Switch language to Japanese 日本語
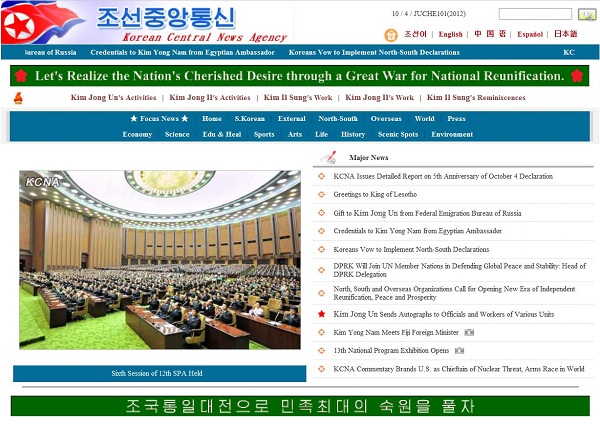Screen dimensions: 600x427 [566, 34]
